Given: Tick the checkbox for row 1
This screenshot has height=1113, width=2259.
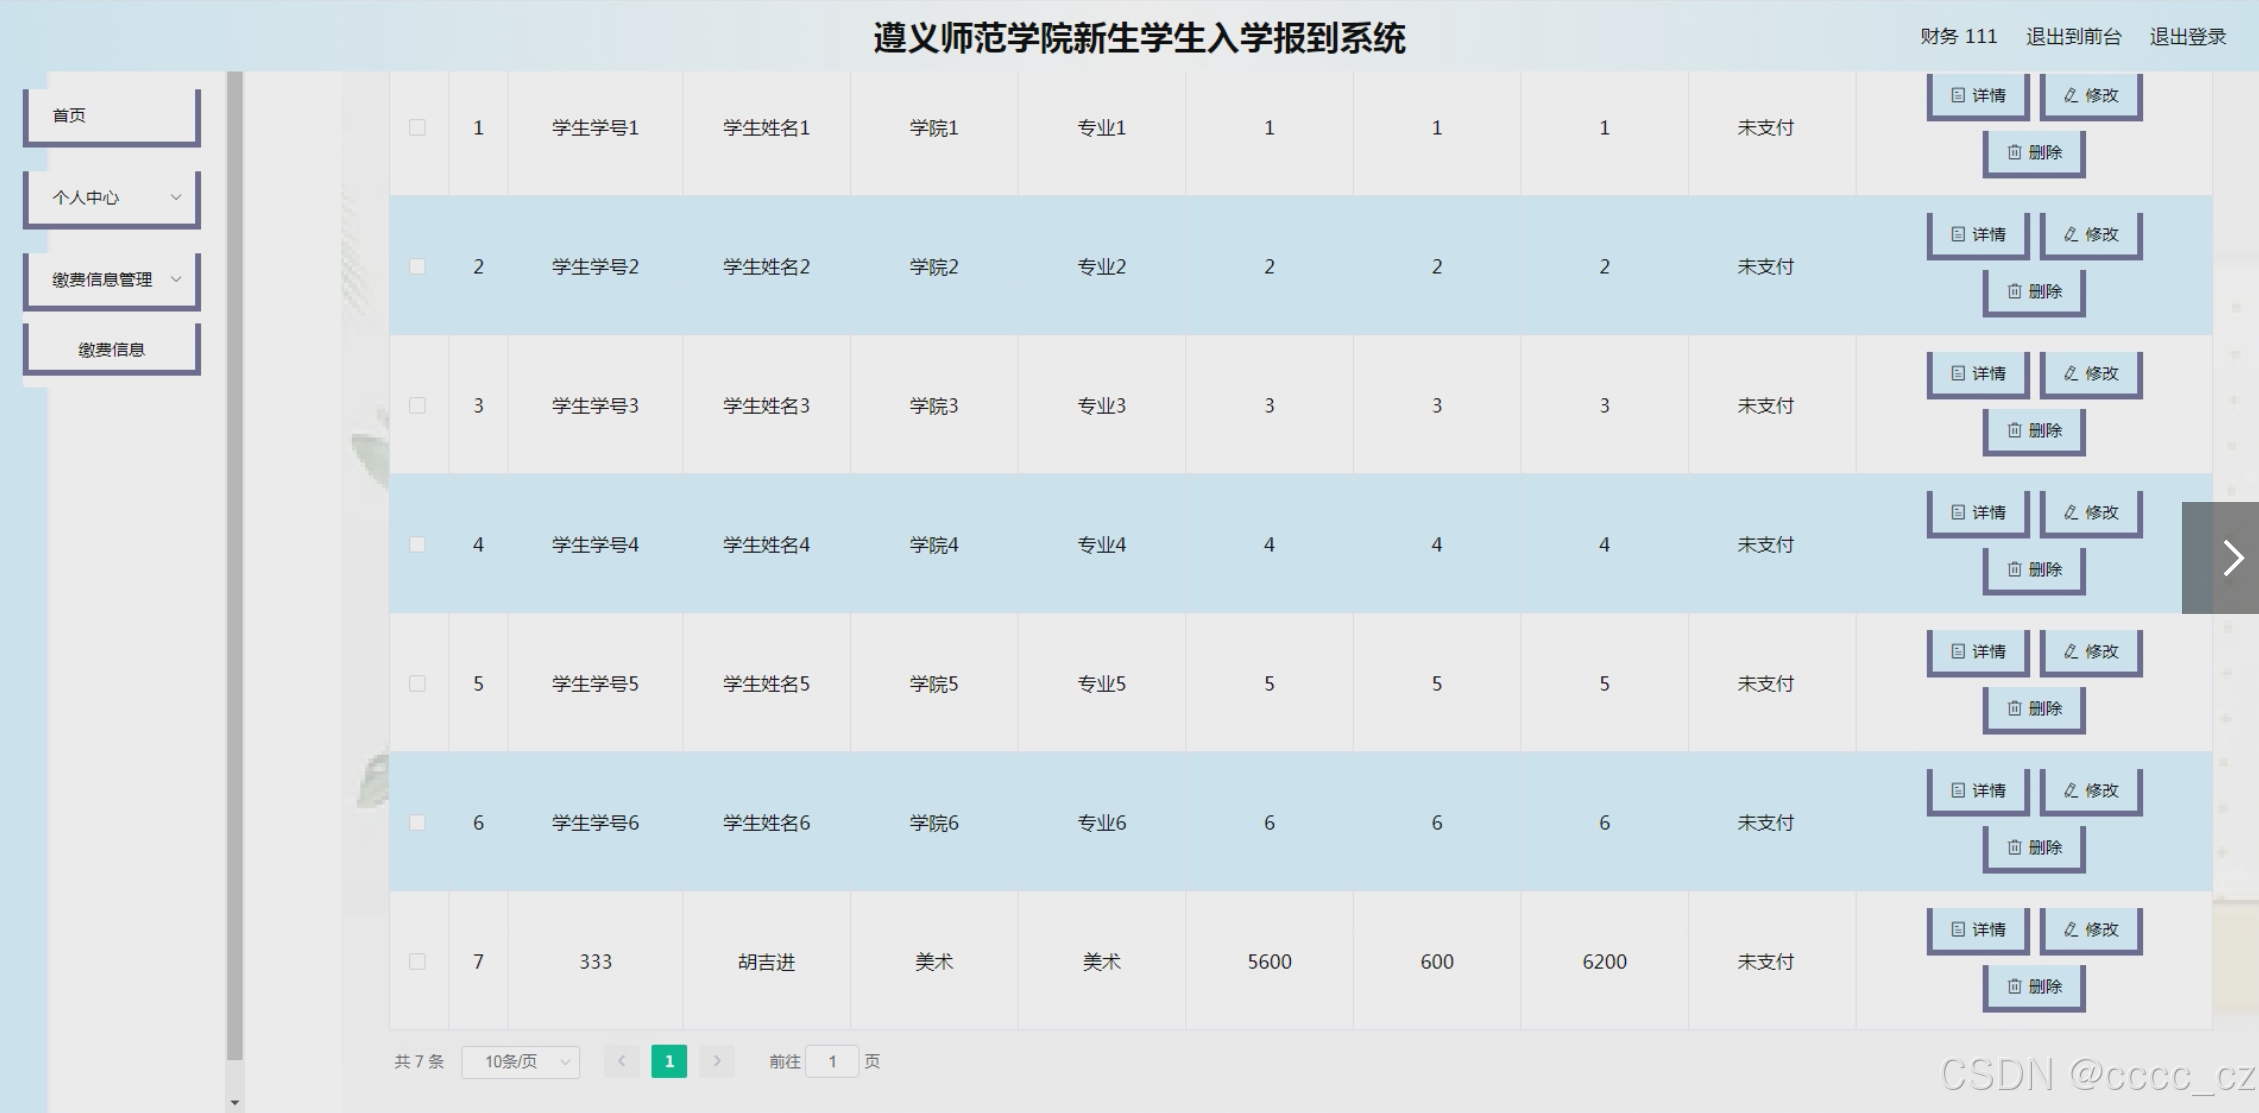Looking at the screenshot, I should click(x=417, y=127).
